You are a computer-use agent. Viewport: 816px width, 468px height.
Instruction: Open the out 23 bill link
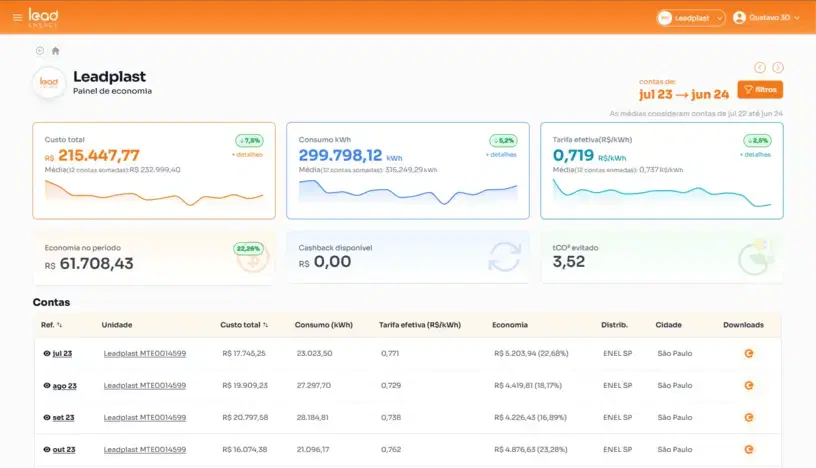coord(64,450)
